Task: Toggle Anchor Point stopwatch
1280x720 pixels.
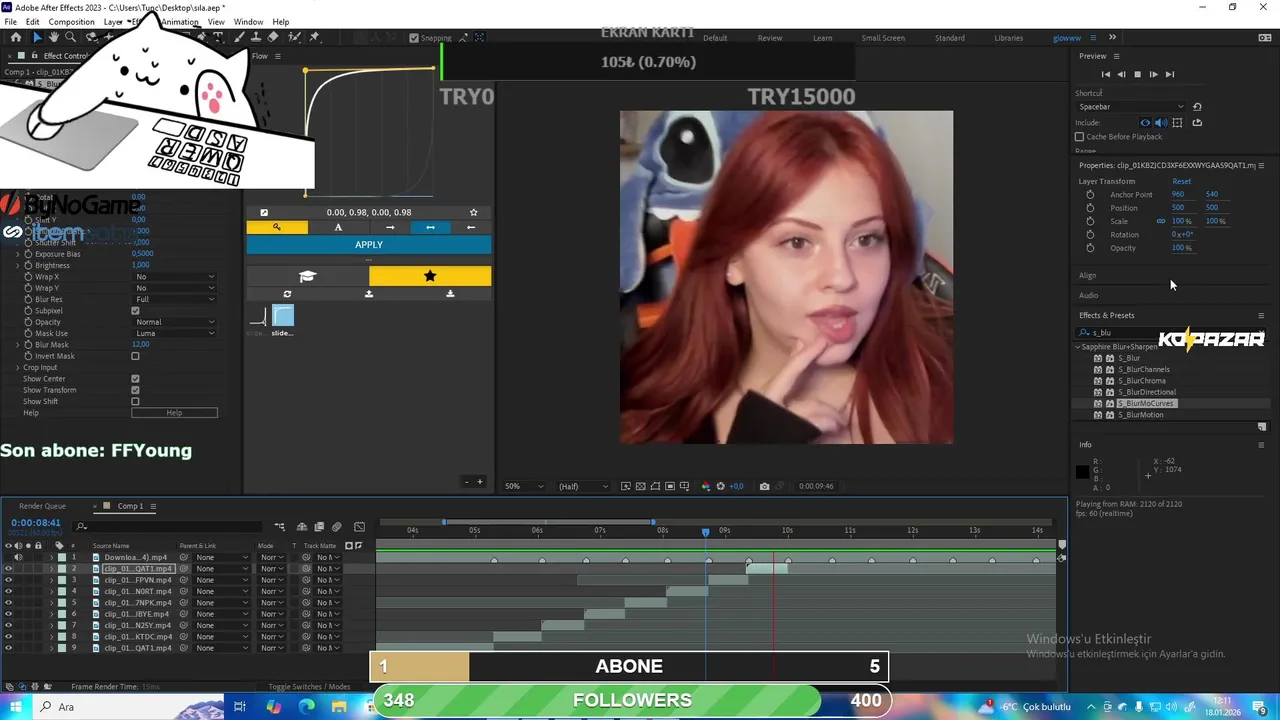Action: coord(1090,194)
